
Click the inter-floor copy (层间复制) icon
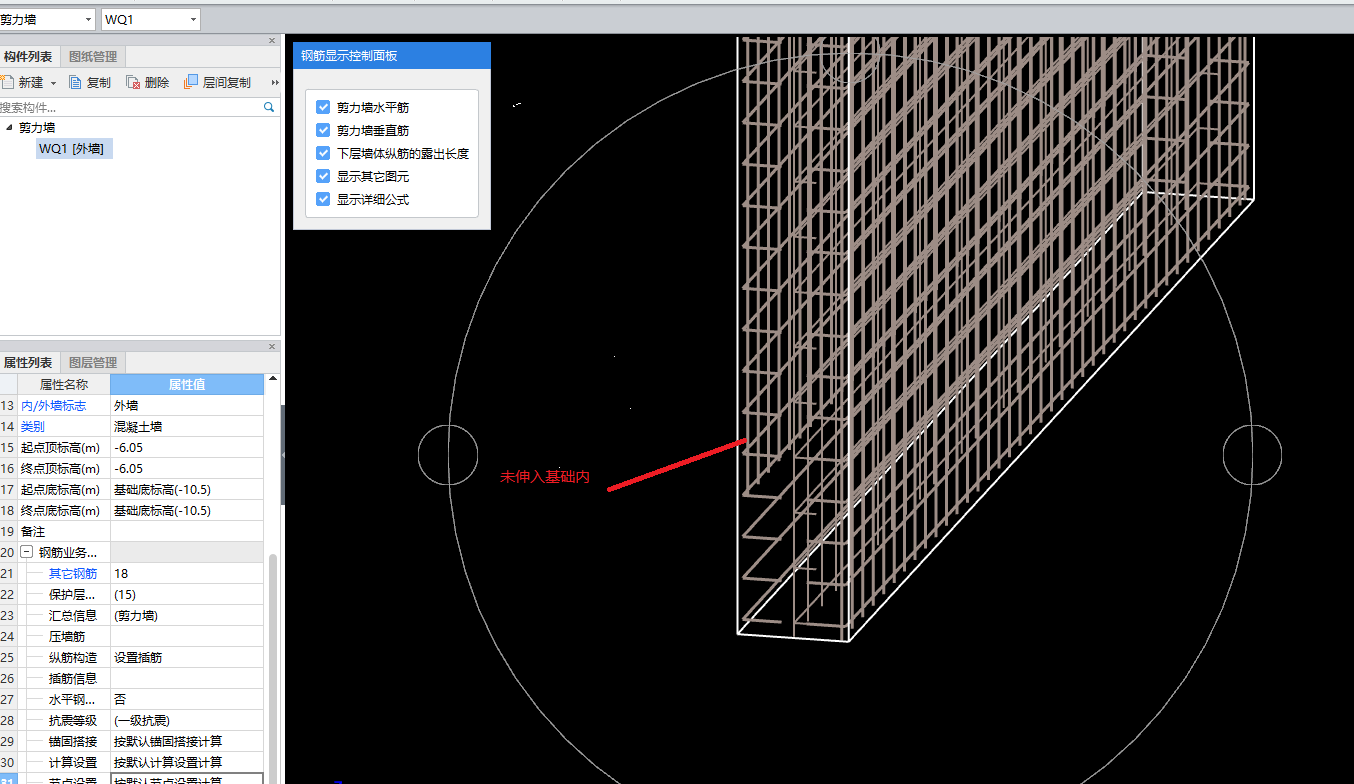(x=191, y=83)
